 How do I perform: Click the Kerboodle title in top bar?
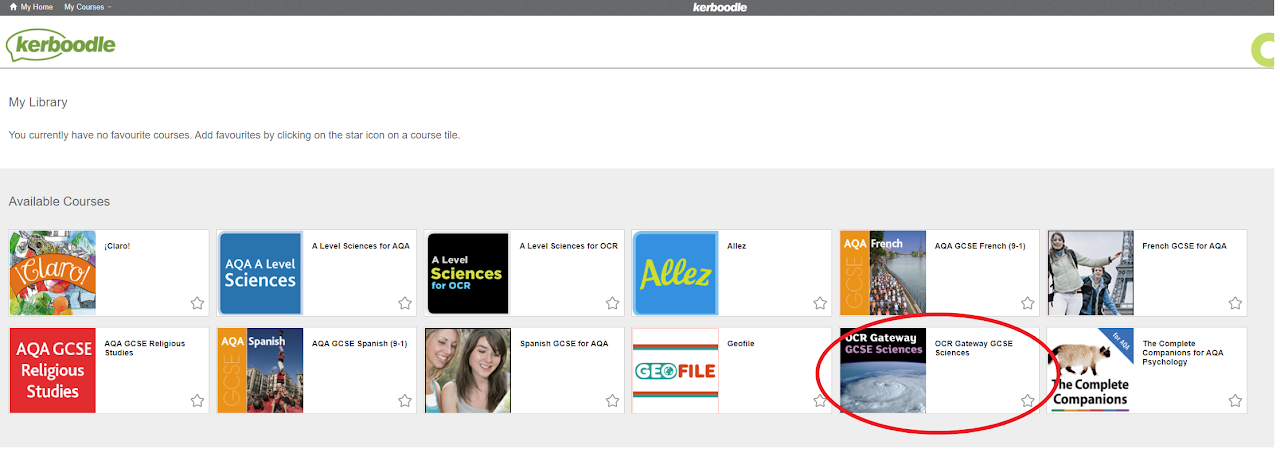(x=720, y=7)
